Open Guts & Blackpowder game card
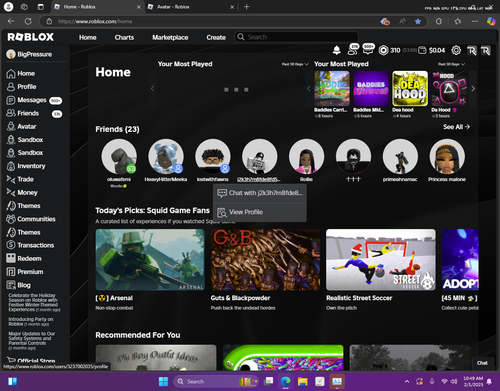 (265, 260)
